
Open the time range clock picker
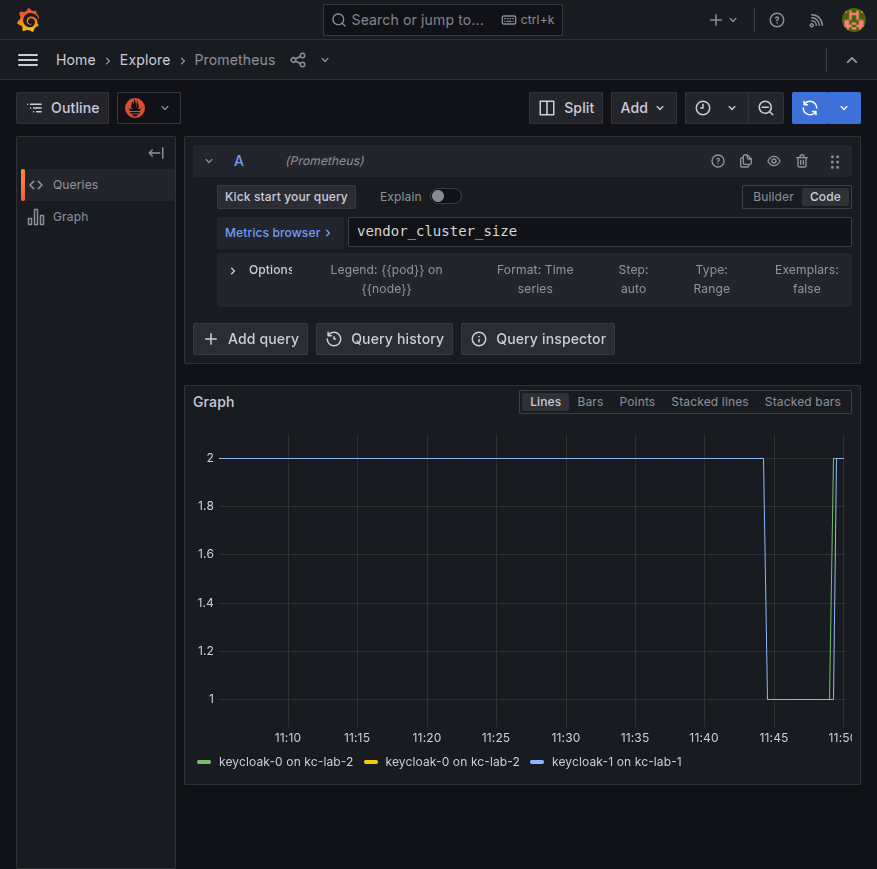click(x=703, y=108)
